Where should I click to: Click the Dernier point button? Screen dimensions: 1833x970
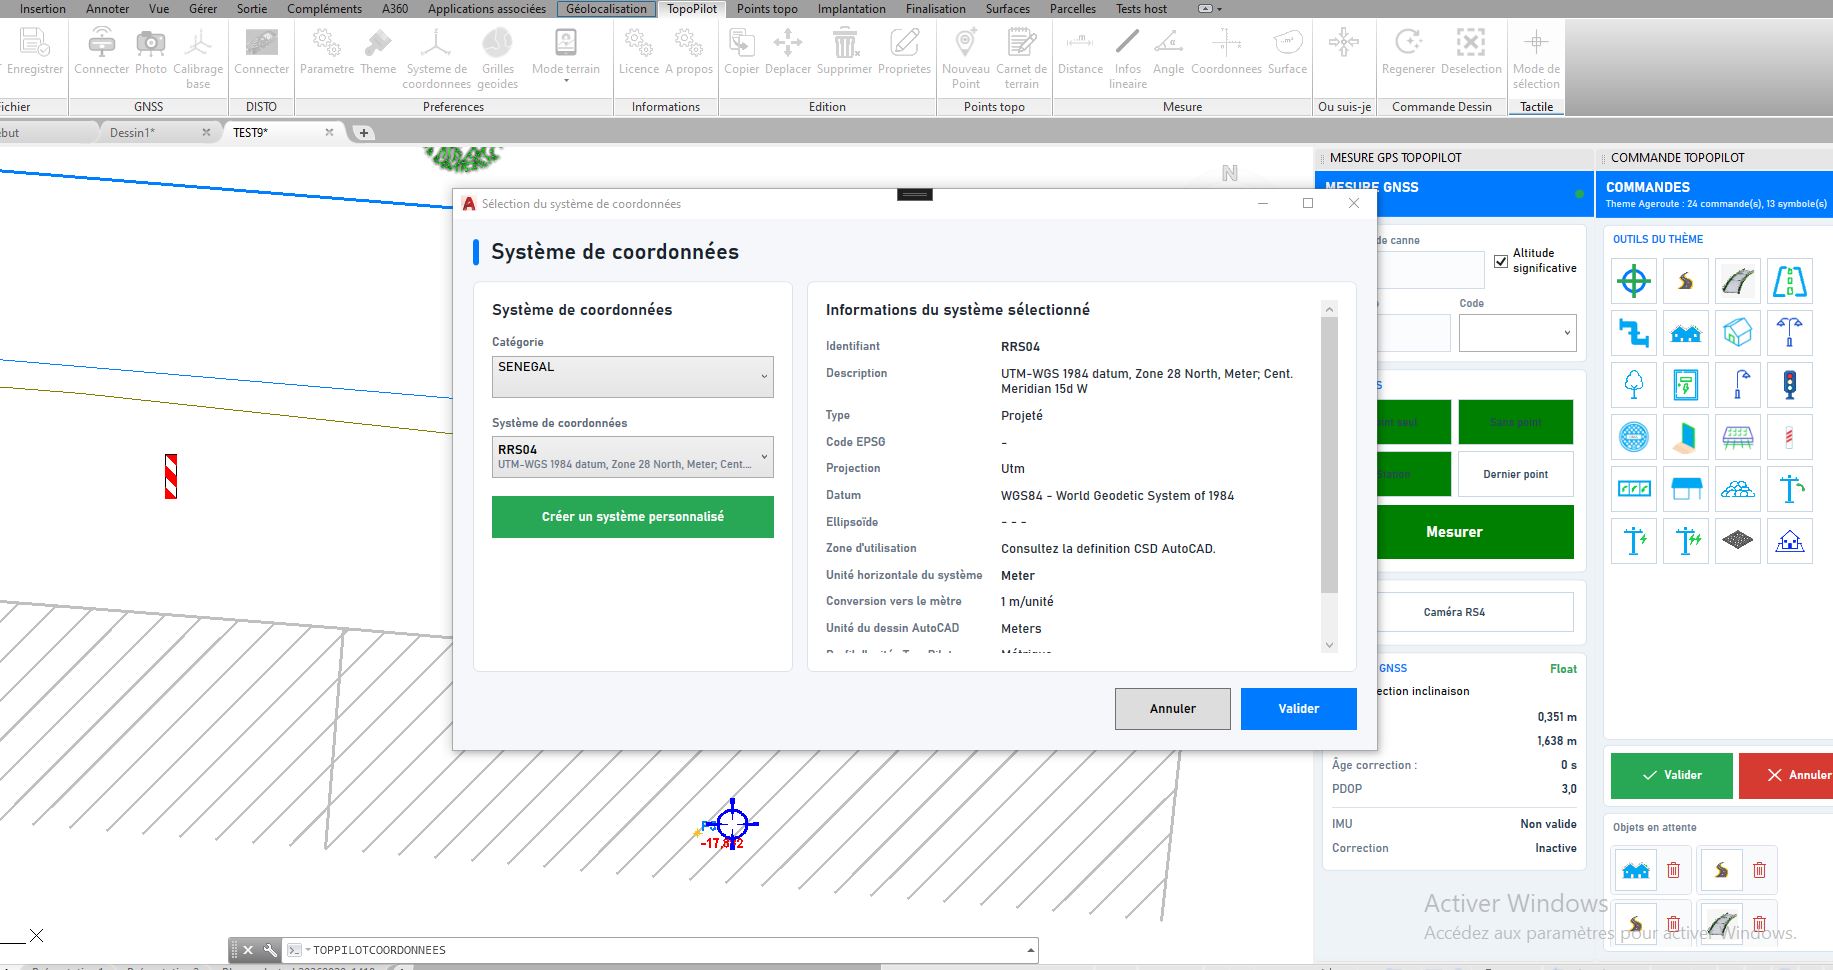(1516, 474)
